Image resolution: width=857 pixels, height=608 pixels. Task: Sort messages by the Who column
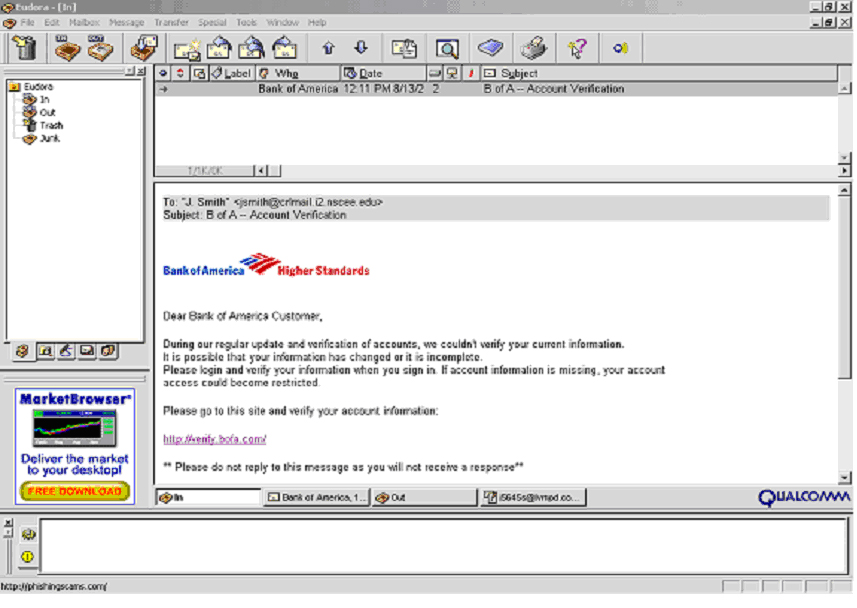coord(297,73)
